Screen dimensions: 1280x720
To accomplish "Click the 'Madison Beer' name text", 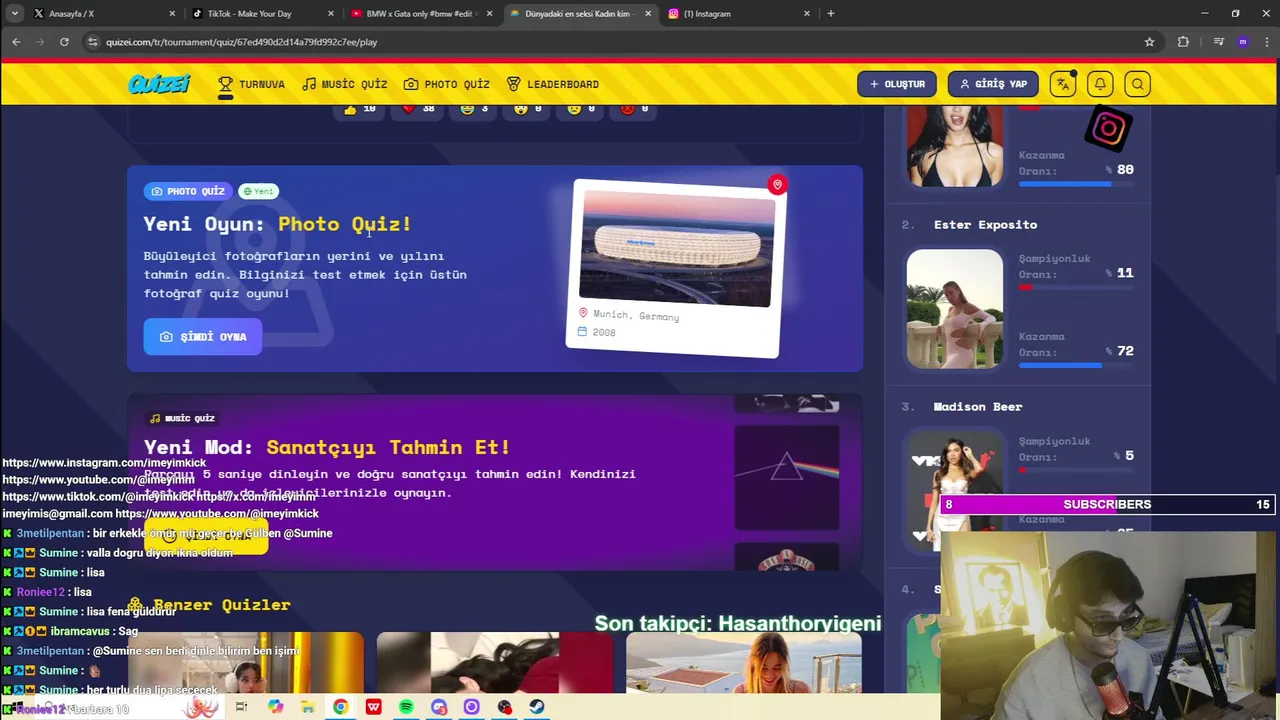I will click(977, 406).
